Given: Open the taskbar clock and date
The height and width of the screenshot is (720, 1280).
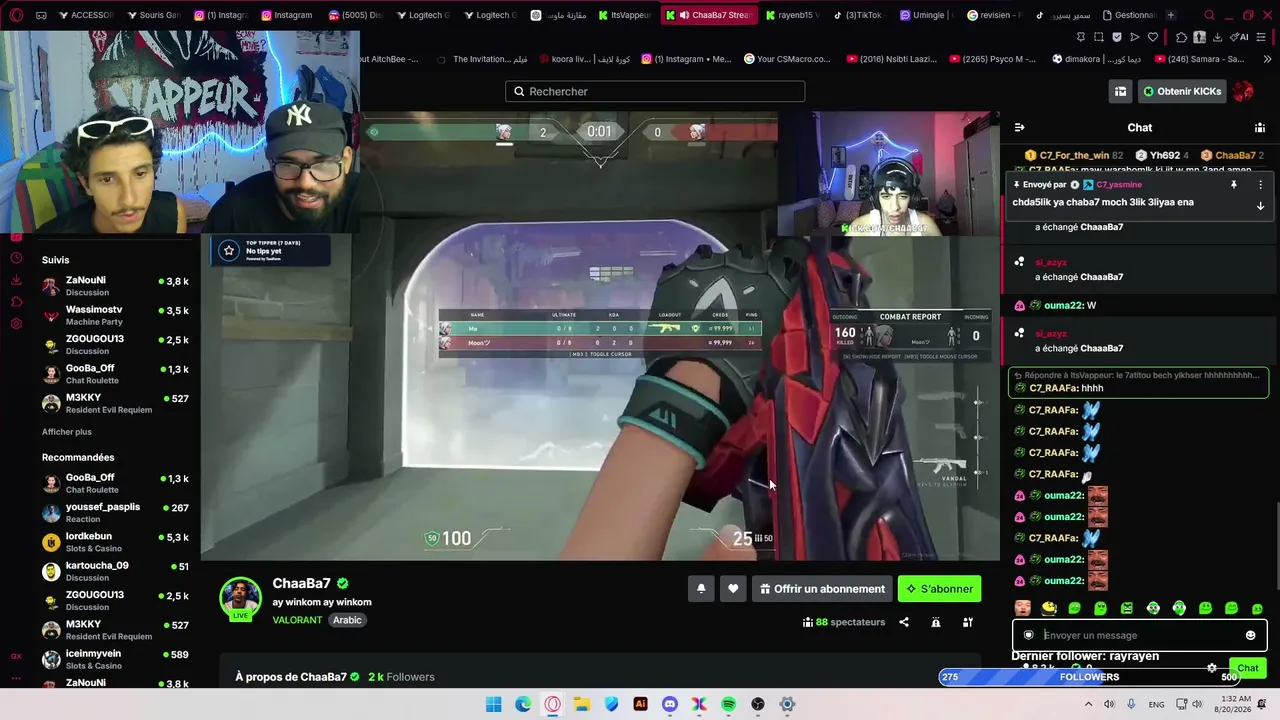Looking at the screenshot, I should click(1231, 704).
